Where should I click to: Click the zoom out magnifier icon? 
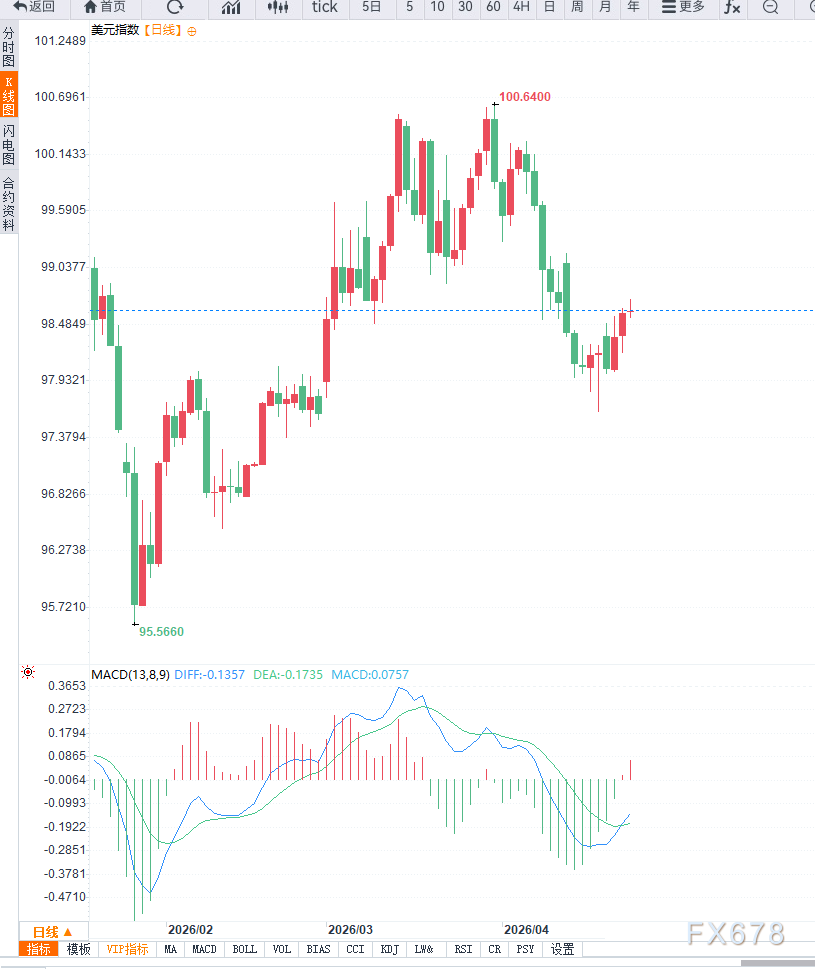(x=770, y=7)
